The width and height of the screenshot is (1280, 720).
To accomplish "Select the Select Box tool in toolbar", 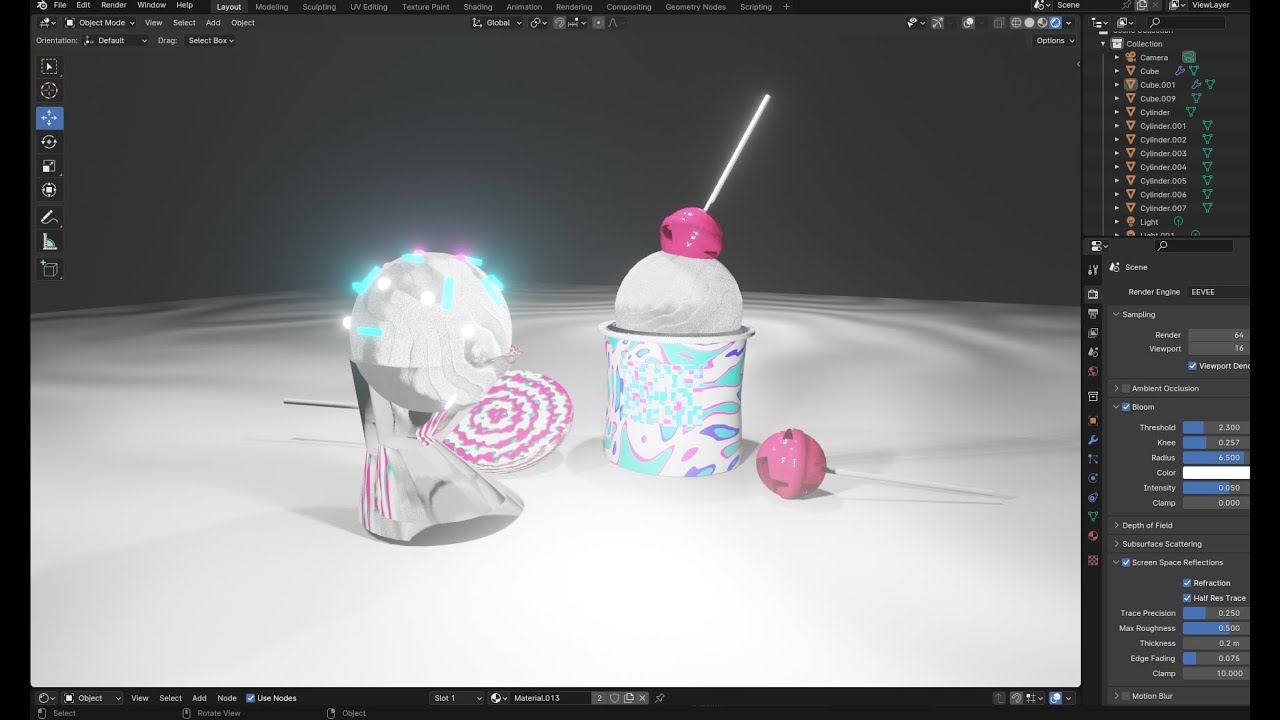I will pyautogui.click(x=49, y=67).
